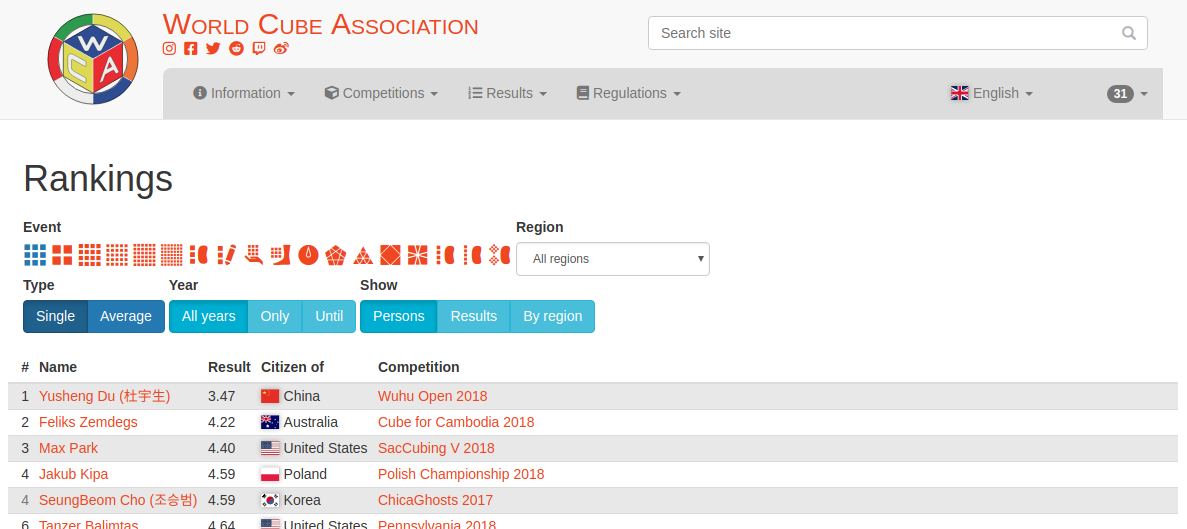Image resolution: width=1187 pixels, height=529 pixels.
Task: Click the 4.22 result value
Action: pos(222,422)
